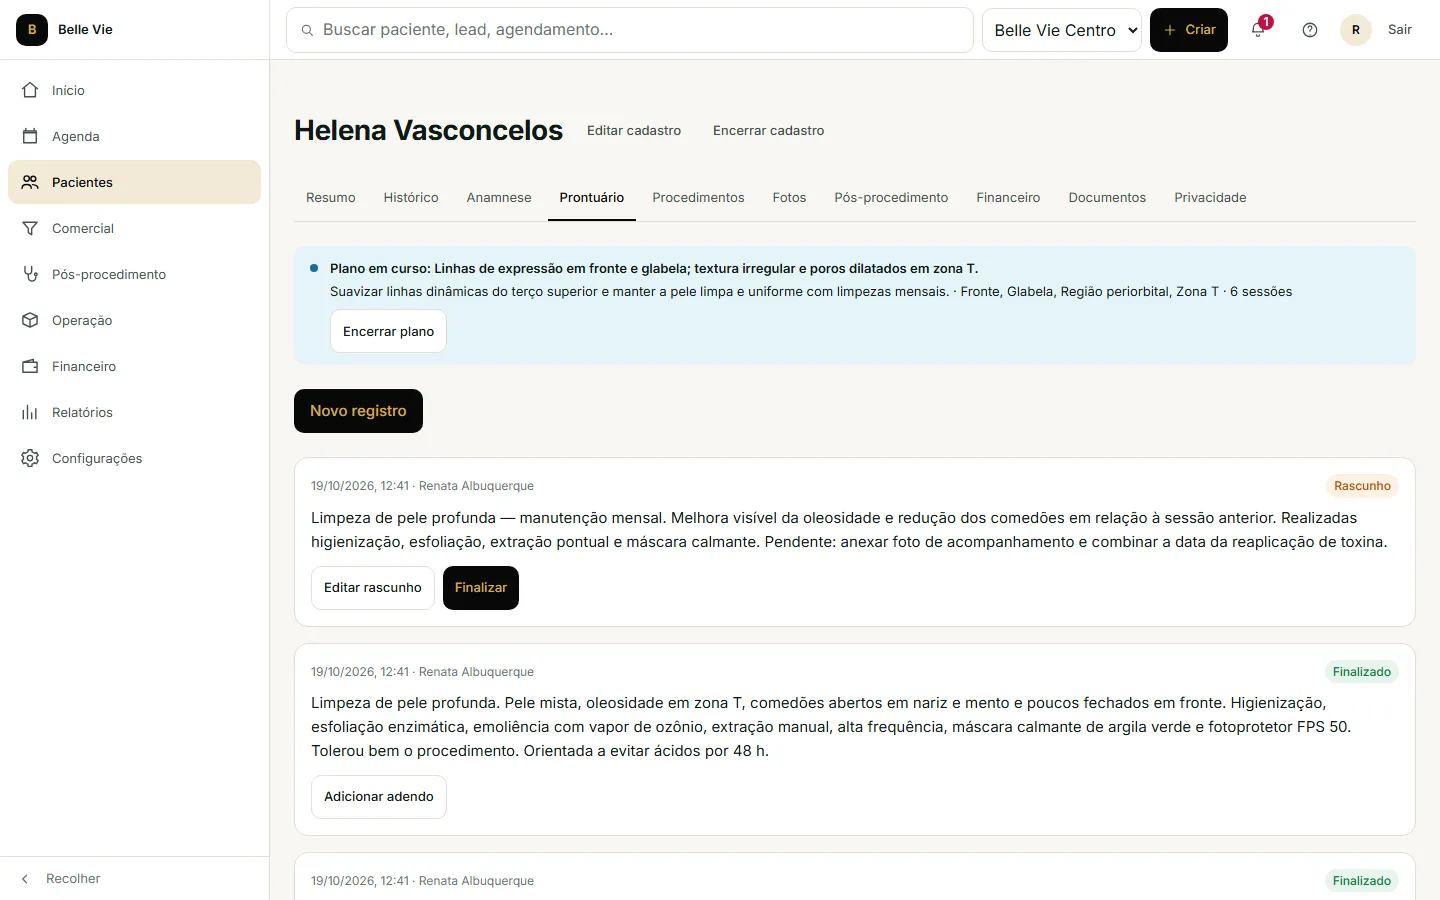Open the Financeiro tab in patient record

[1008, 198]
